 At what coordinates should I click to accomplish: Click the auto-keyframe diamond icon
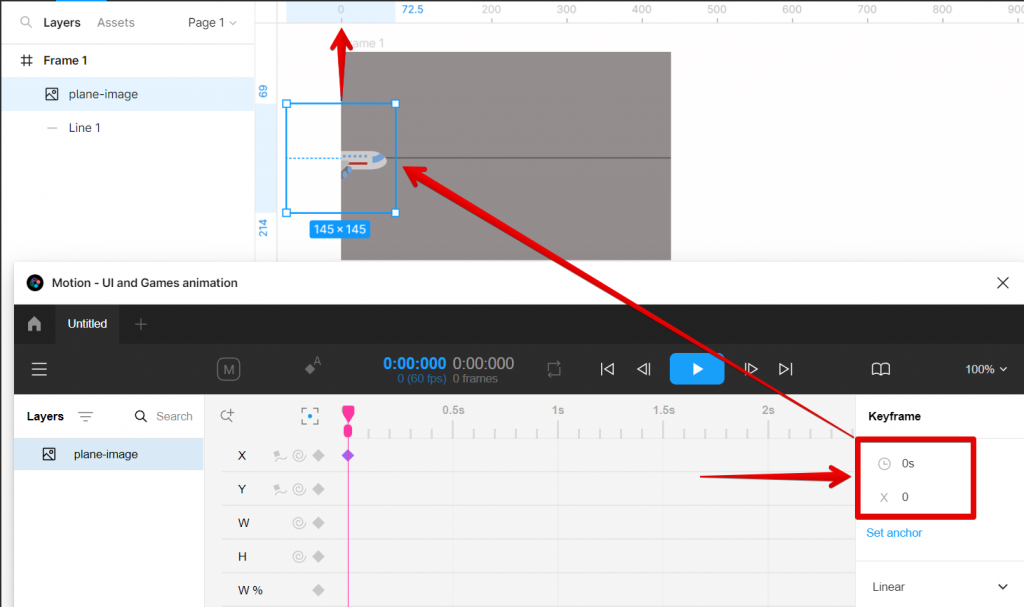point(310,368)
